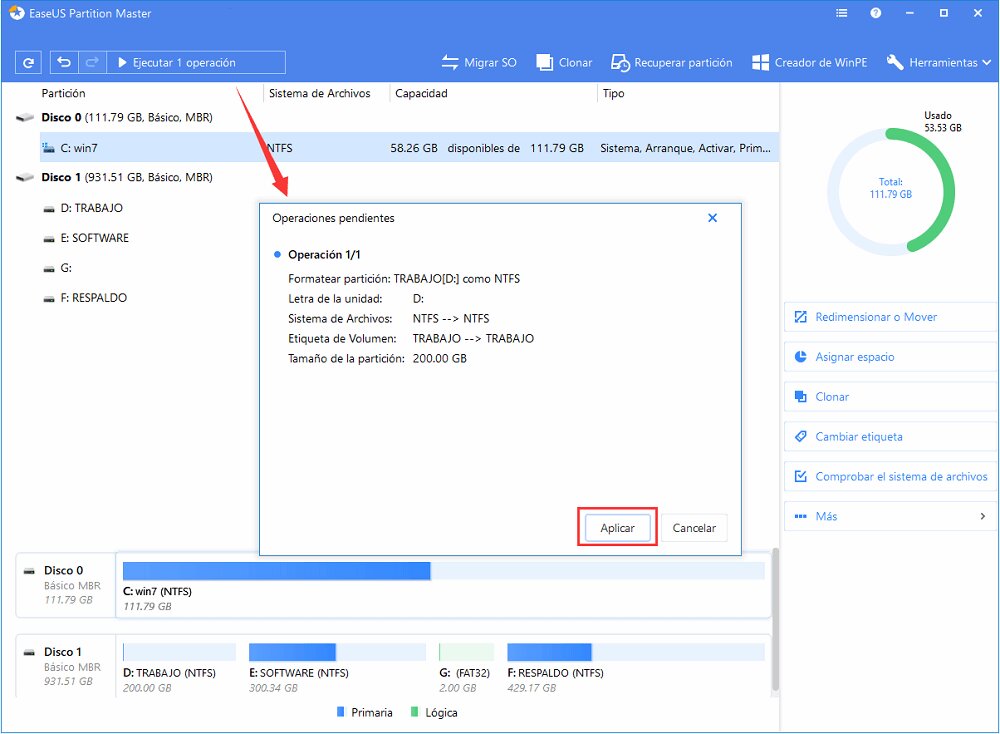
Task: Select Clonar in the side panel
Action: [890, 397]
